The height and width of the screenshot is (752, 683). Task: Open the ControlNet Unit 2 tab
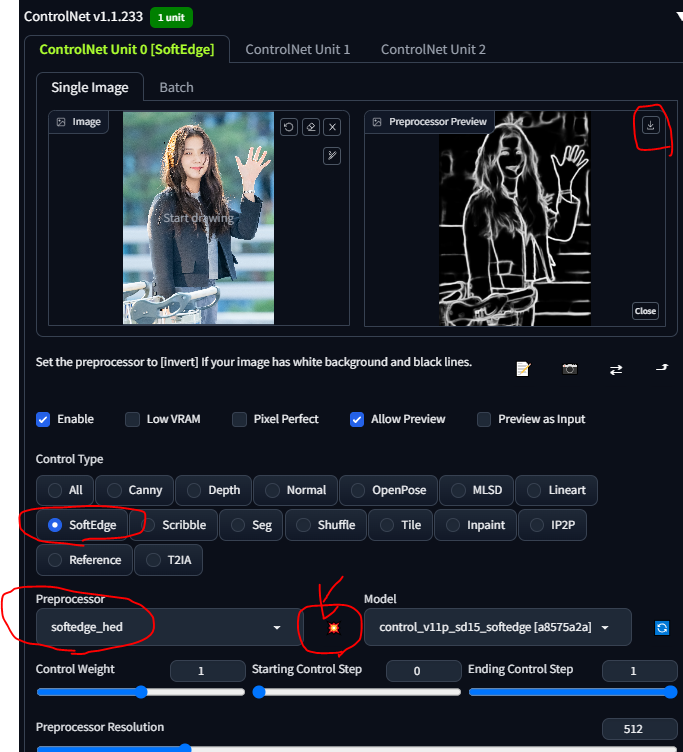click(x=433, y=49)
